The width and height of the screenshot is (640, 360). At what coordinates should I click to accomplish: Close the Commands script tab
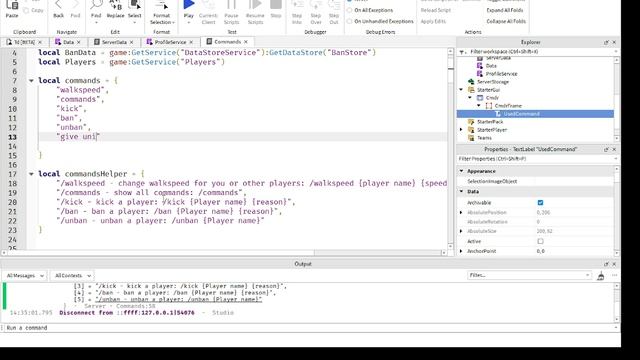(x=246, y=42)
